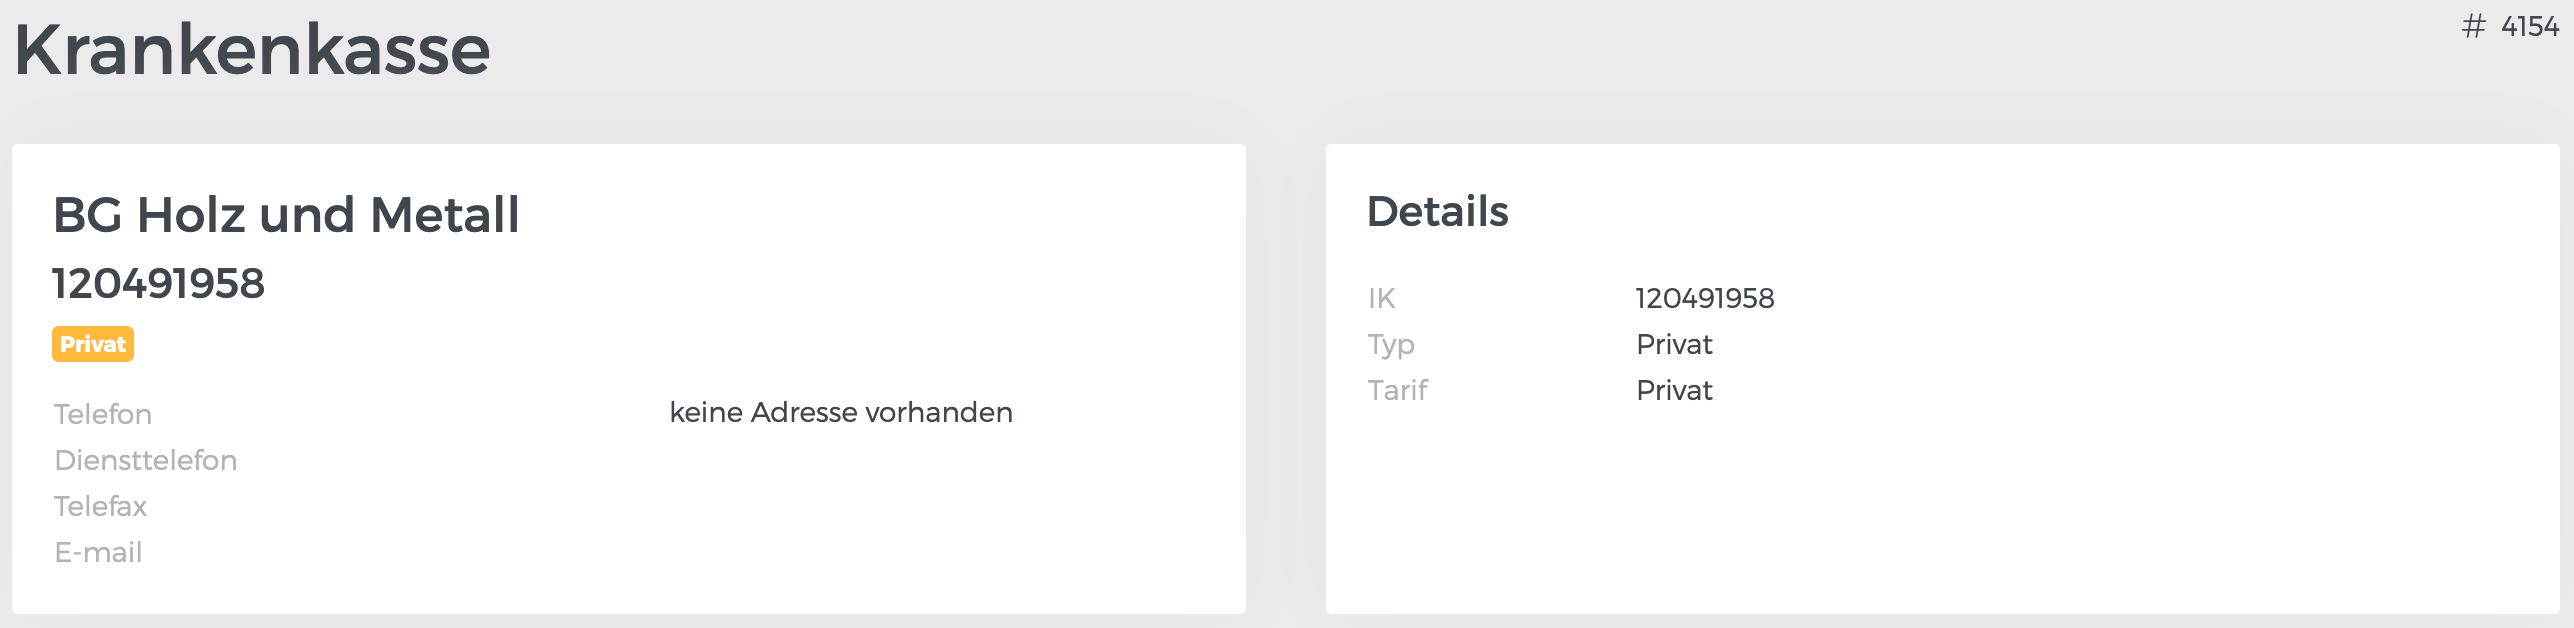Click the IK value 120491958 in Details
This screenshot has width=2574, height=628.
(x=1705, y=297)
